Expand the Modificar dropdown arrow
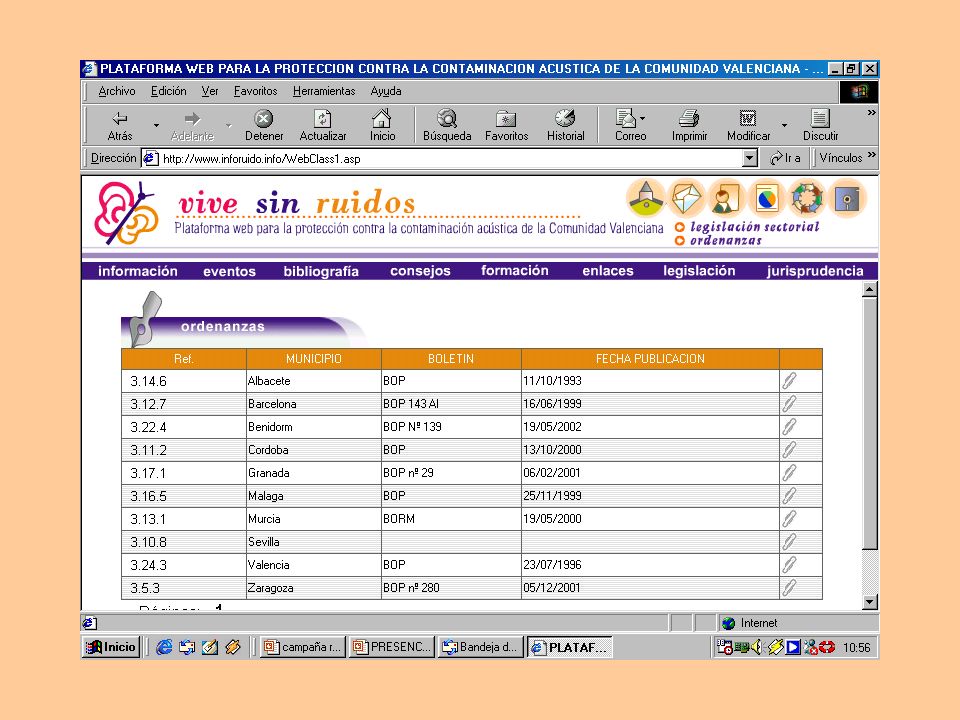 [784, 126]
